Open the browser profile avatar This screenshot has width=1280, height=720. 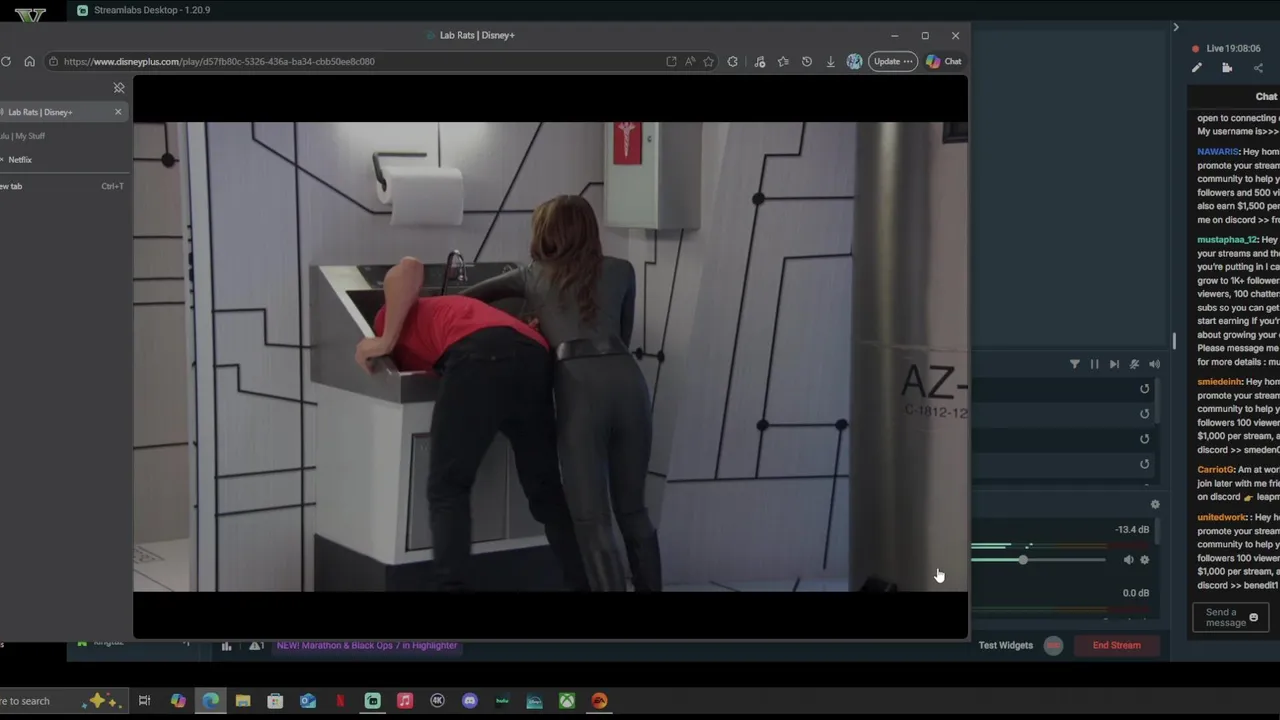854,61
